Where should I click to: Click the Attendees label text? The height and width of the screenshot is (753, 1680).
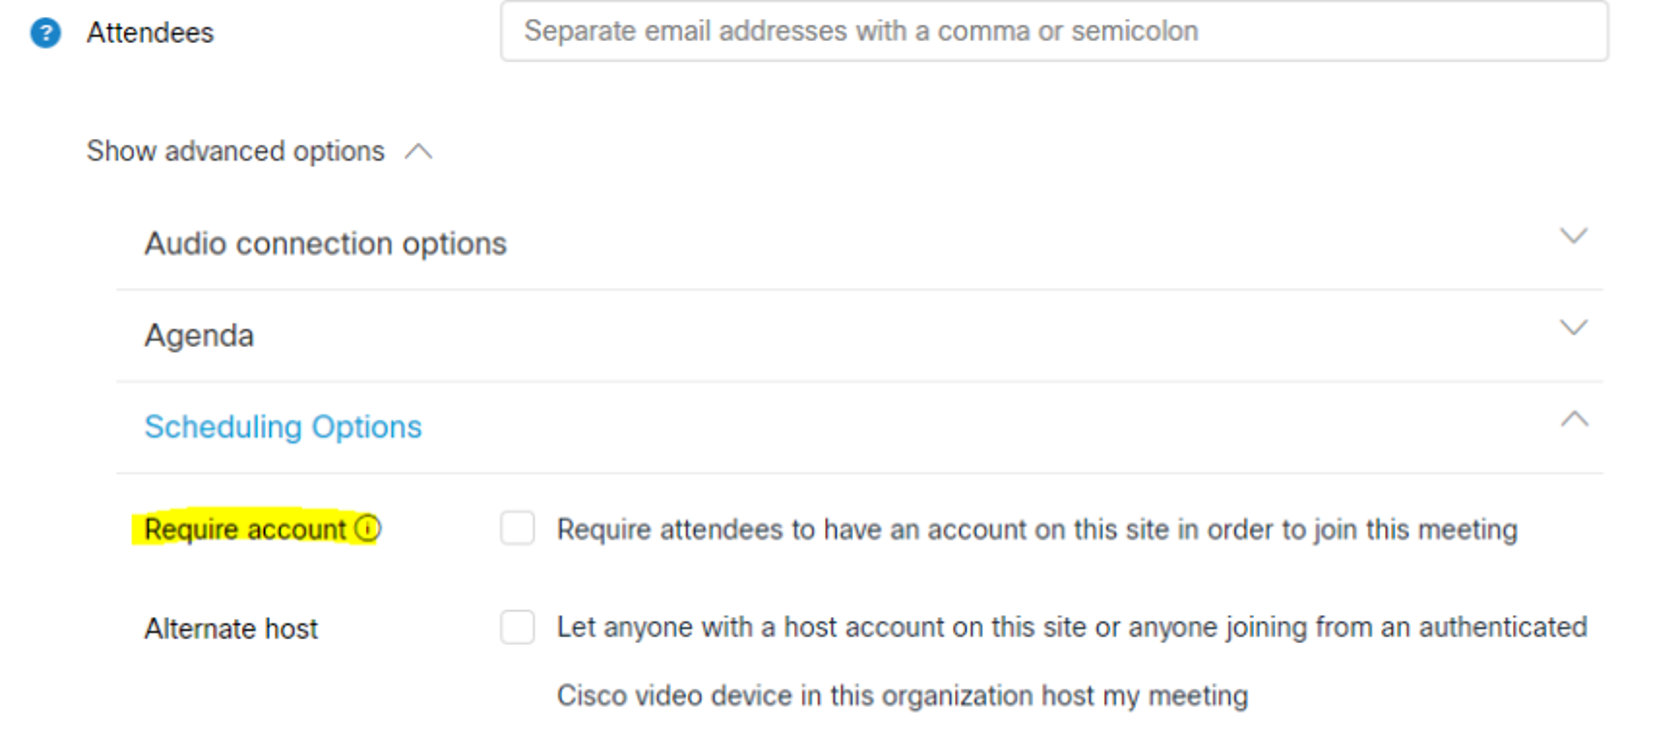(150, 33)
